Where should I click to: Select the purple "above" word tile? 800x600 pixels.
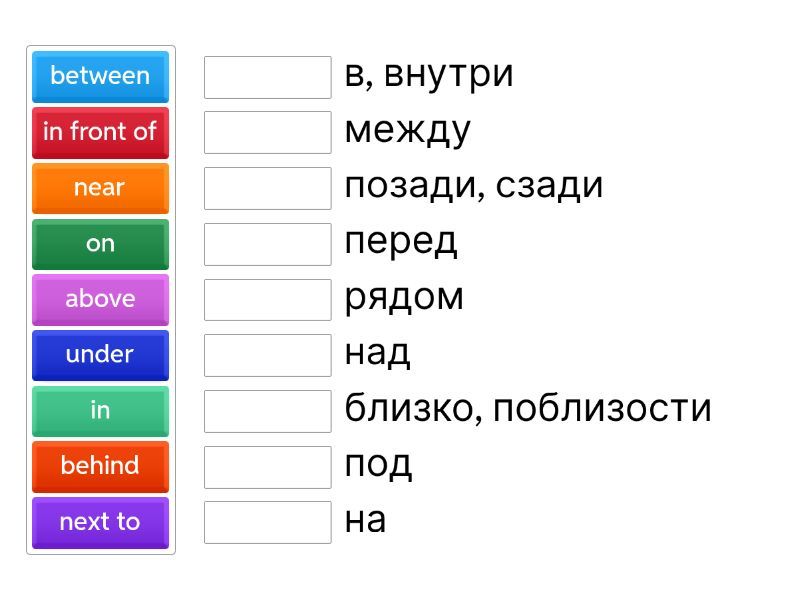[x=100, y=299]
